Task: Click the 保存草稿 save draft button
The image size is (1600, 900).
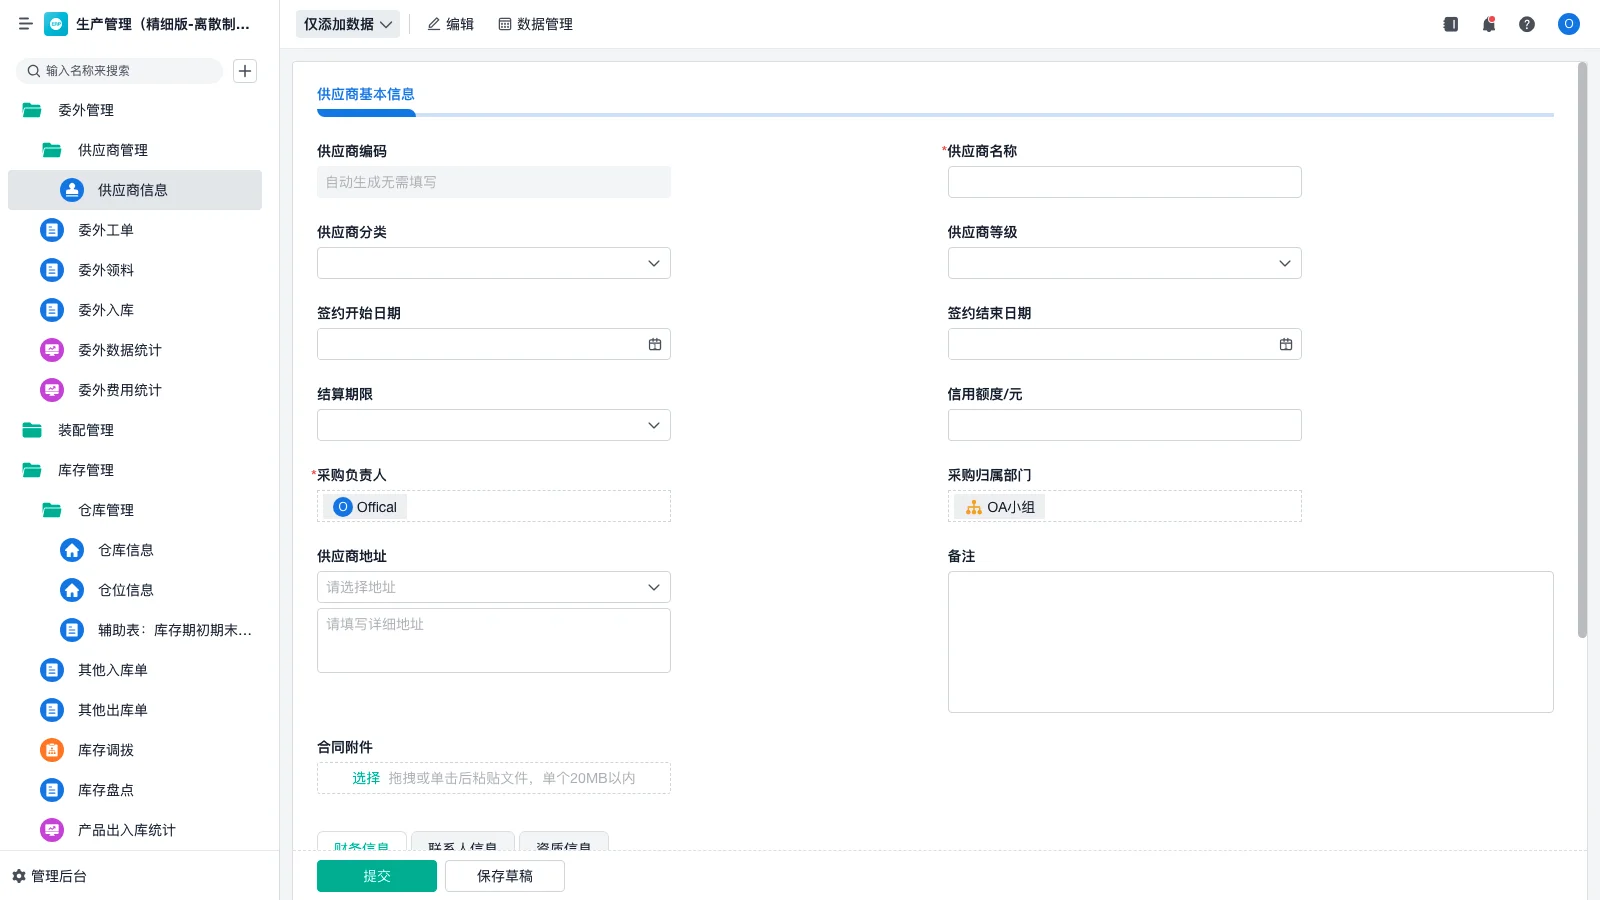Action: click(x=504, y=875)
